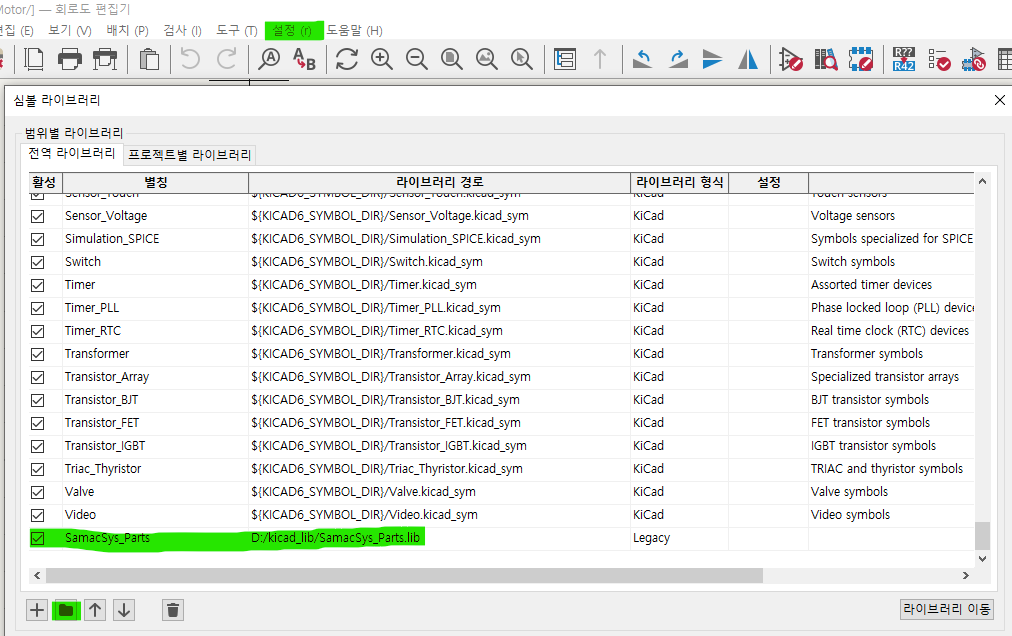Open the 설정 (r) menu
Viewport: 1012px width, 636px height.
pyautogui.click(x=292, y=30)
